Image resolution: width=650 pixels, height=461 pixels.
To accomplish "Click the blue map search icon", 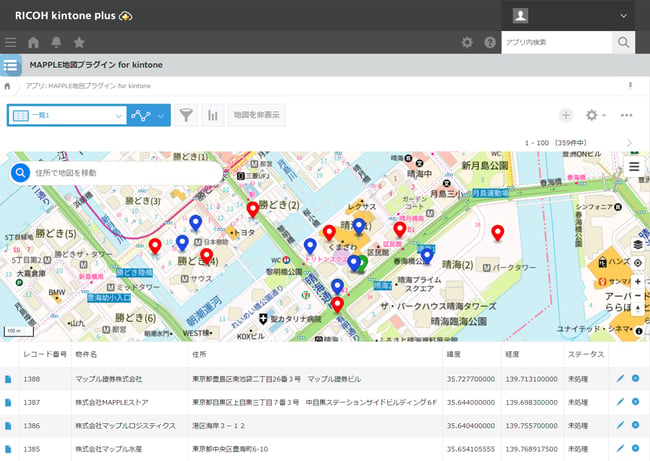I will (20, 173).
